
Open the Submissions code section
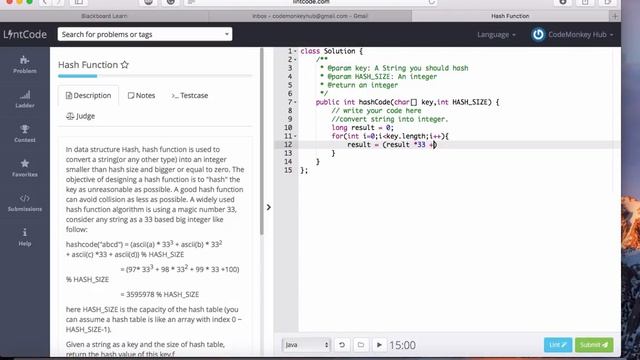coord(24,202)
